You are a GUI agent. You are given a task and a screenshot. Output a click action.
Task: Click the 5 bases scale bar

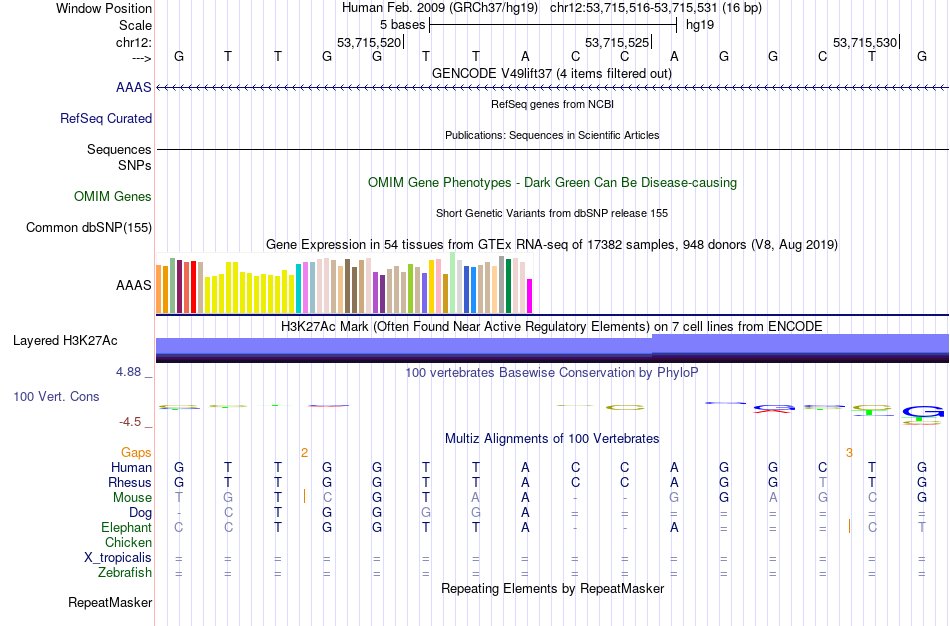pos(553,25)
